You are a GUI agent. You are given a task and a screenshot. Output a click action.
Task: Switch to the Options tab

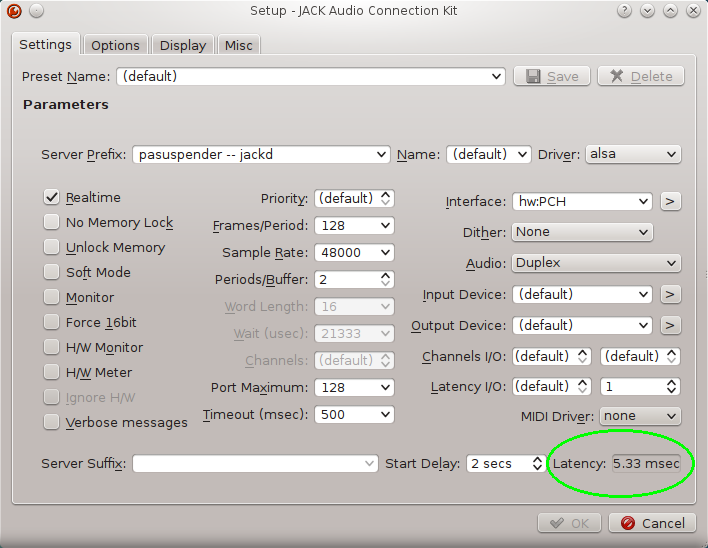click(115, 45)
